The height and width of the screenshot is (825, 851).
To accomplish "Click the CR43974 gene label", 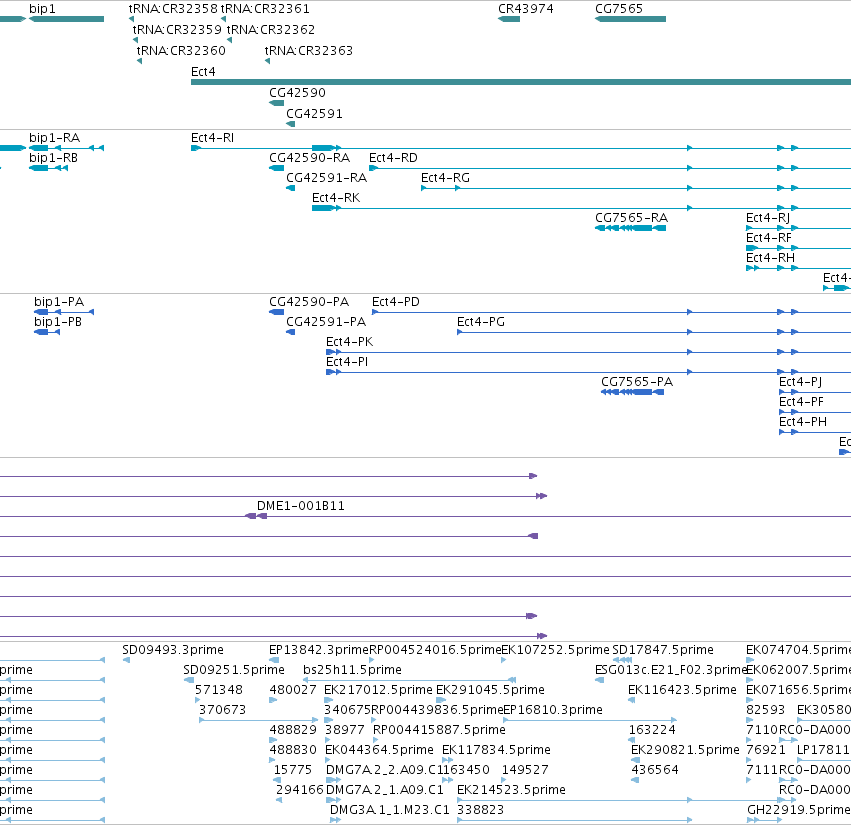I will [525, 9].
